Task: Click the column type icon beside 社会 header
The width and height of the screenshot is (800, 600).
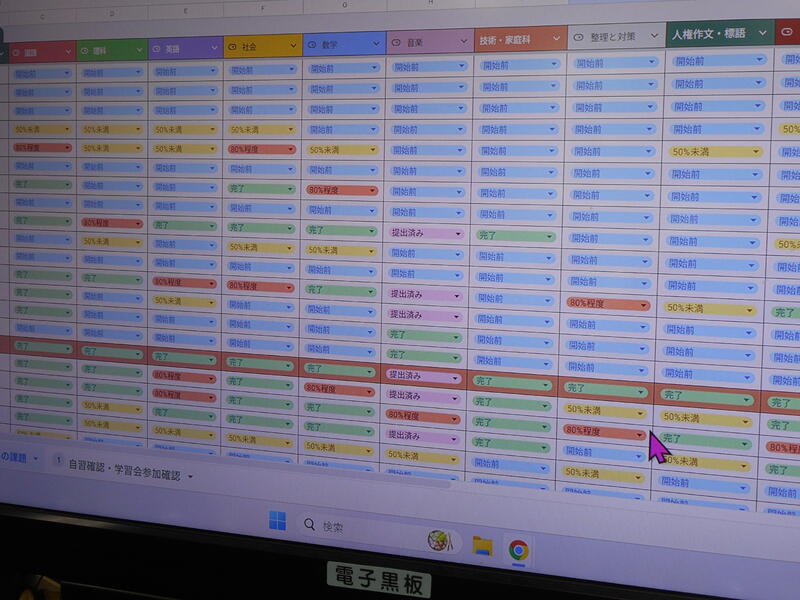Action: 233,47
